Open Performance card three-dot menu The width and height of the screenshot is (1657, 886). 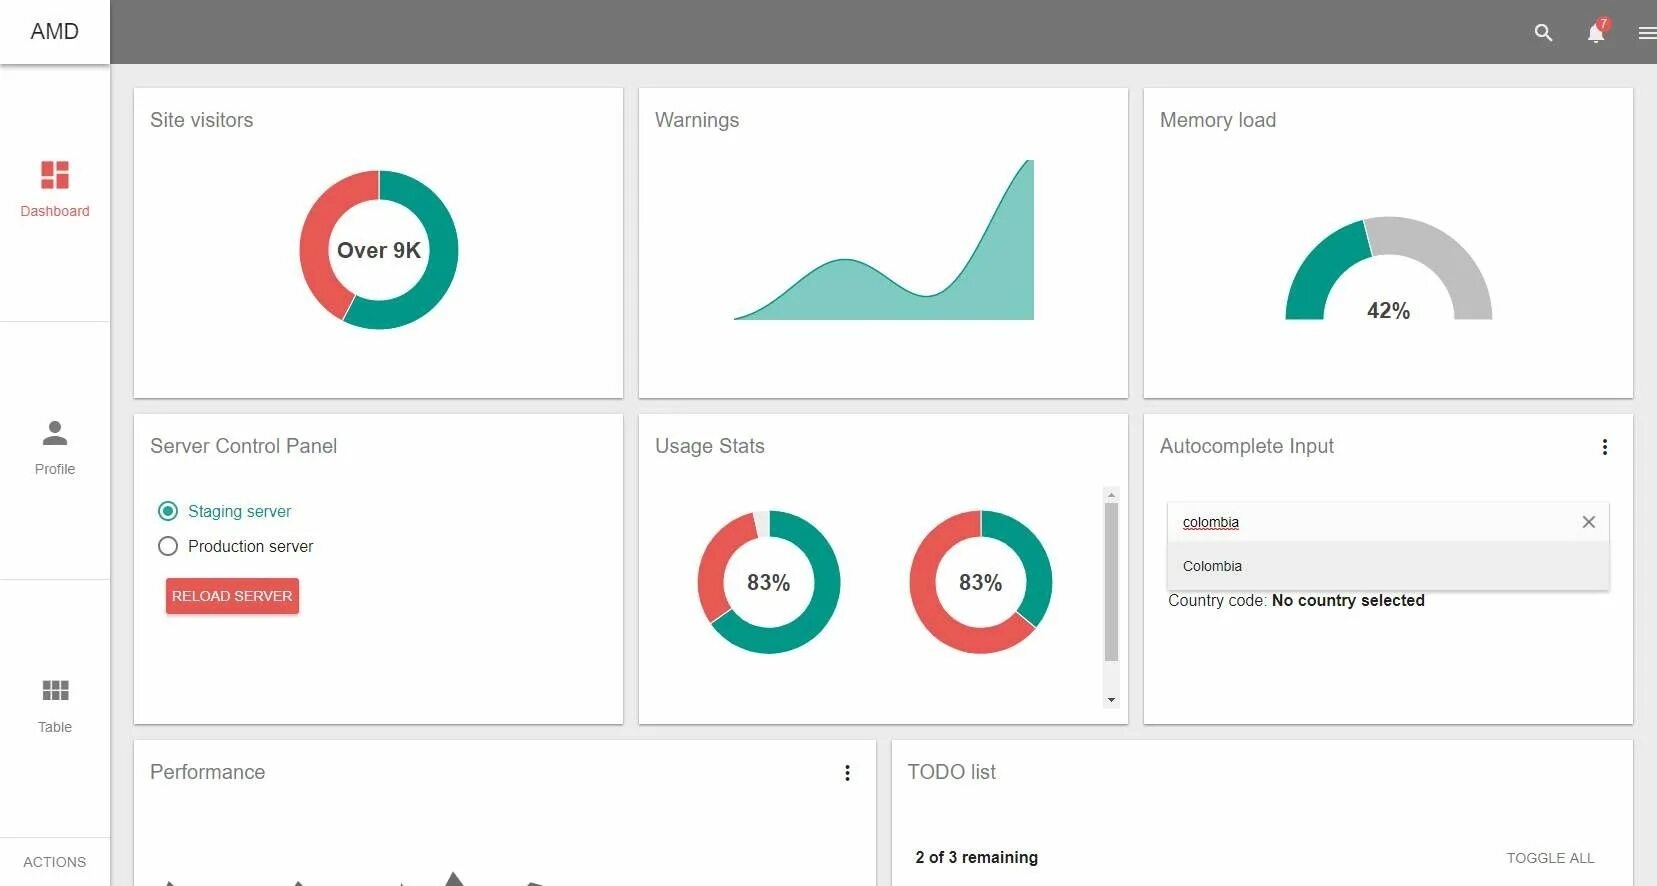pyautogui.click(x=847, y=773)
